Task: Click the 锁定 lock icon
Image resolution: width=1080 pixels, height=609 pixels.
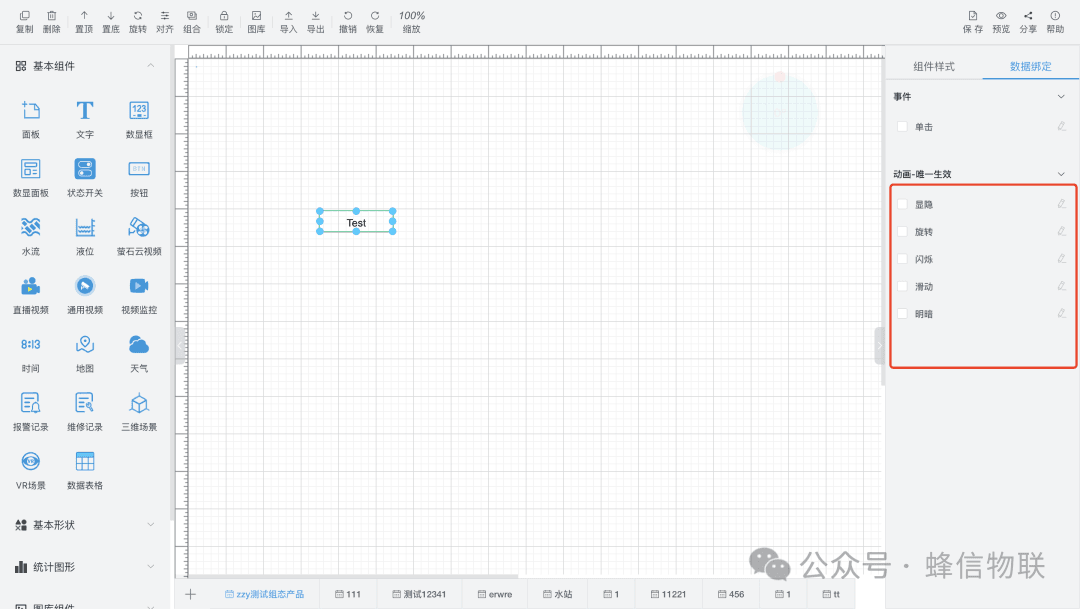Action: click(224, 21)
